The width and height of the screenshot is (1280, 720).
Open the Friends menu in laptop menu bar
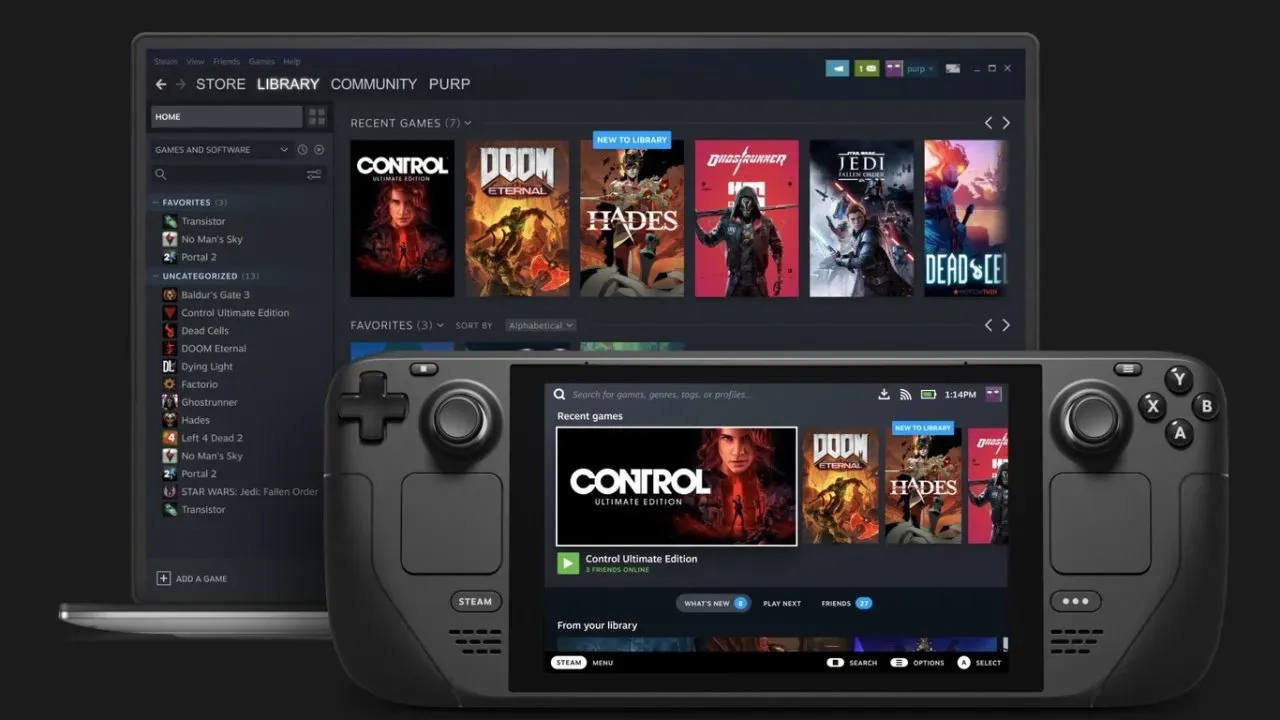tap(226, 61)
